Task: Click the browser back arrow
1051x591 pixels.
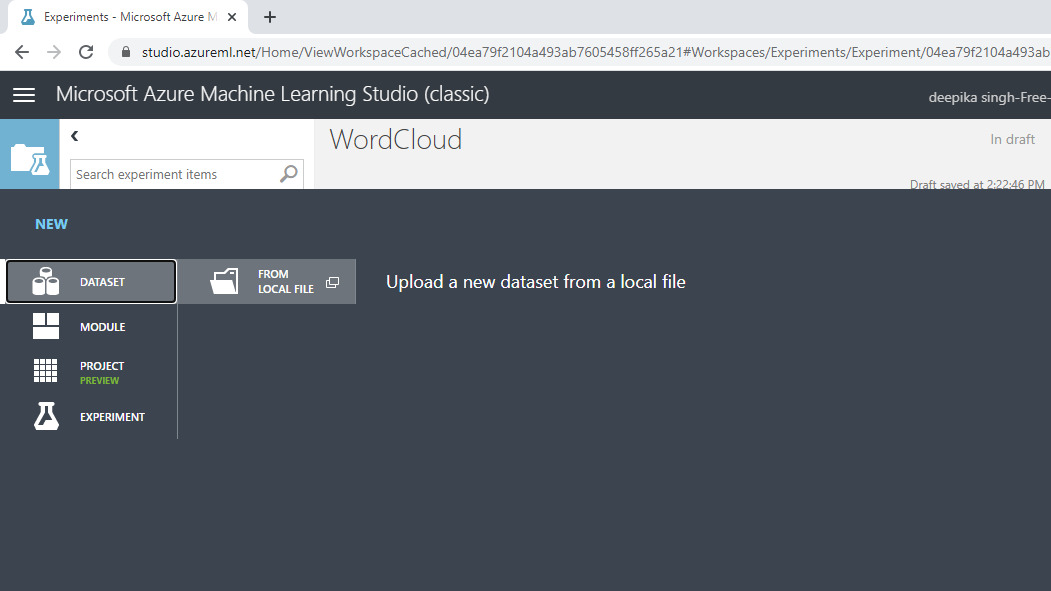Action: [22, 52]
